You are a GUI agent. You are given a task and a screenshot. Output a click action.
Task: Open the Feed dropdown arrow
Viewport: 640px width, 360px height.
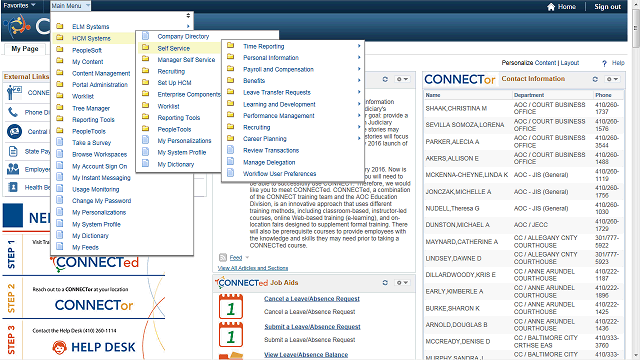click(x=247, y=258)
